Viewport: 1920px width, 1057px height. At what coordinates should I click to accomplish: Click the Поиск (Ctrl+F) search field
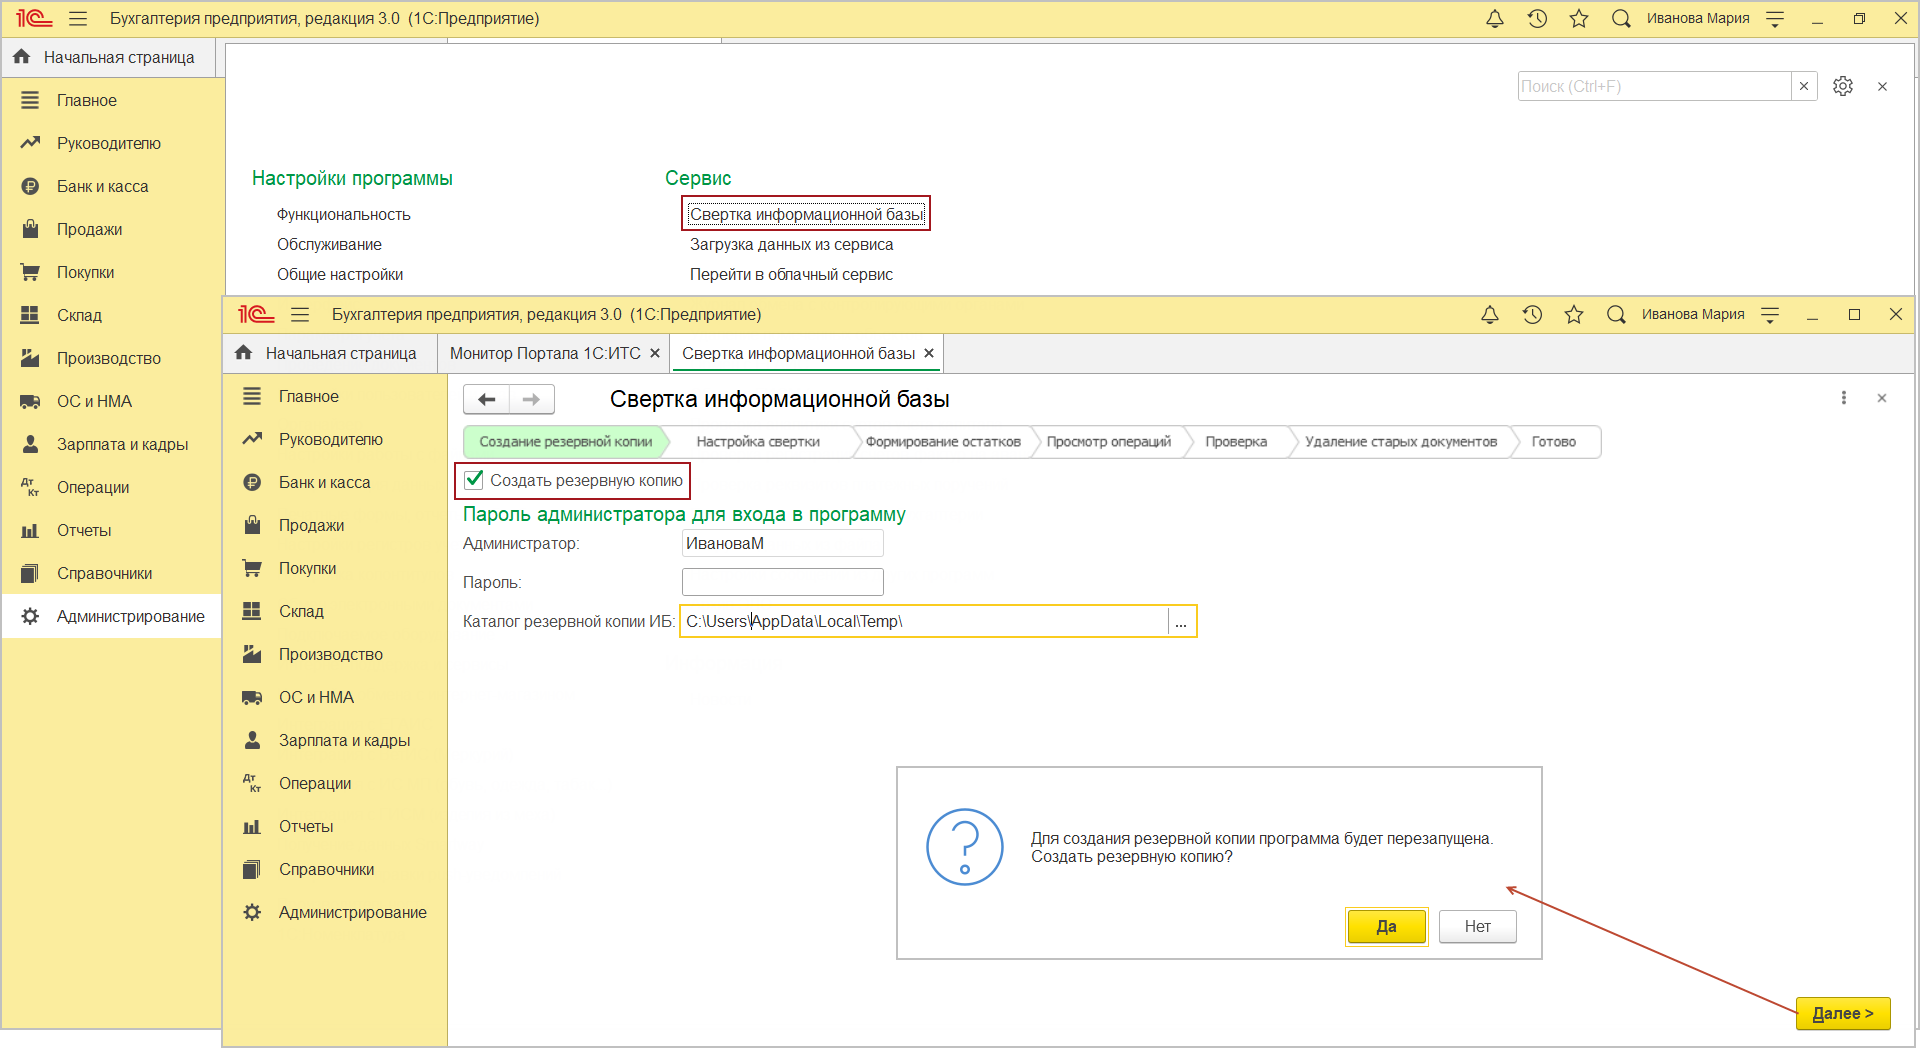pos(1655,86)
